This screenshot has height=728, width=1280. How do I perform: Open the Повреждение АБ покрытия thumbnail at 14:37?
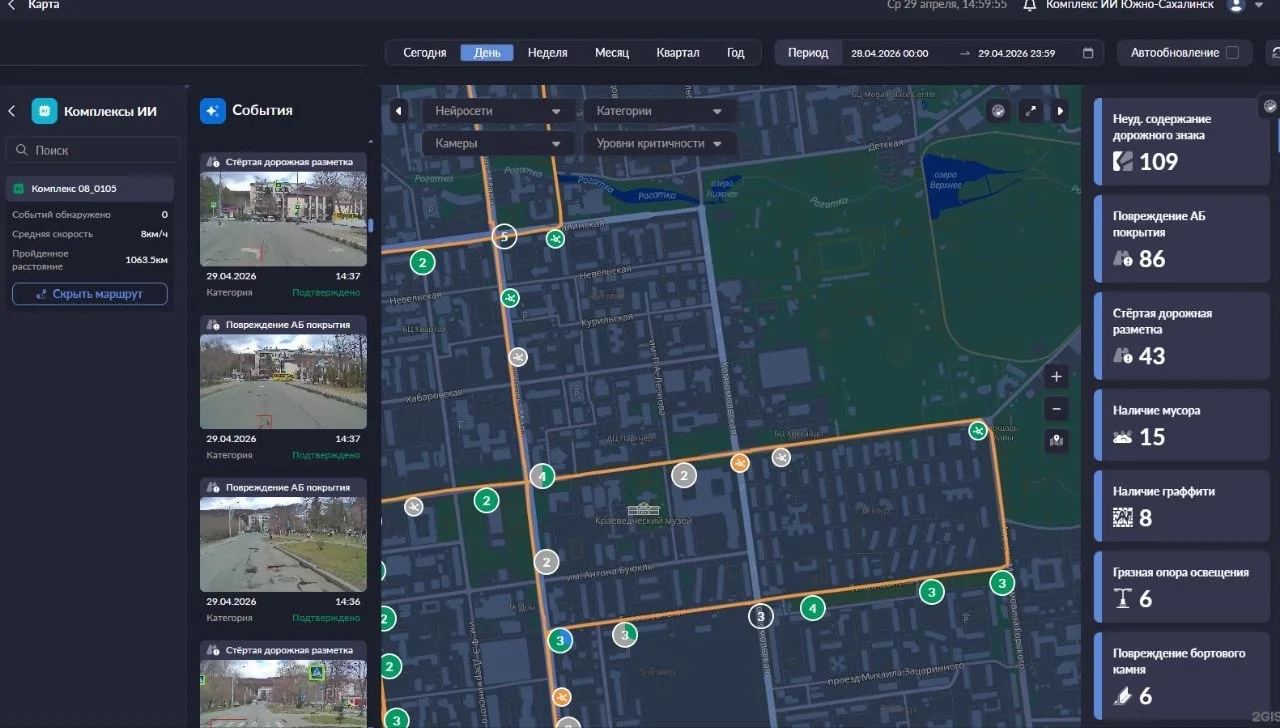pyautogui.click(x=283, y=381)
